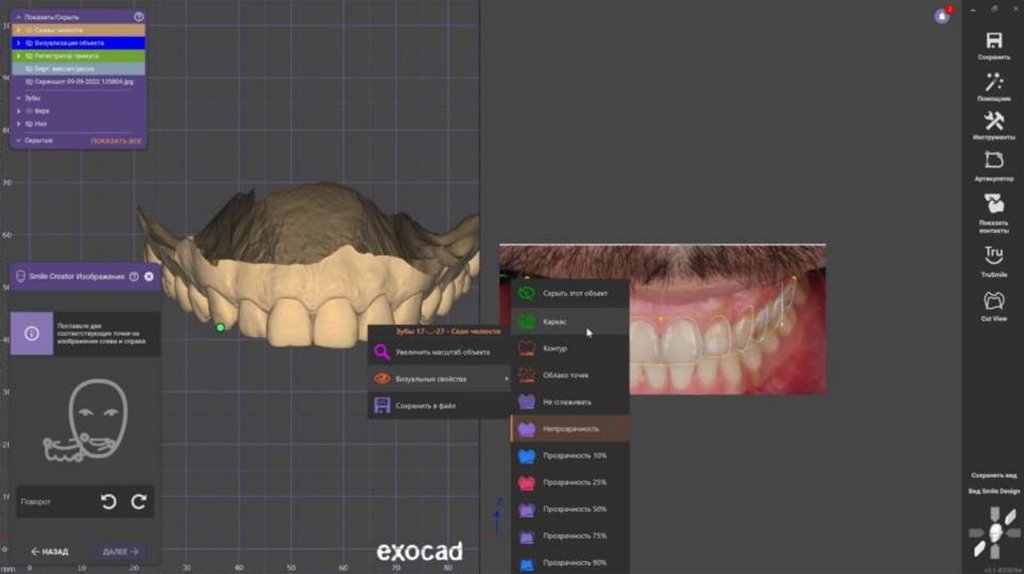Rotate image counterclockwise in Smile Creator panel
The width and height of the screenshot is (1024, 574).
tap(109, 502)
